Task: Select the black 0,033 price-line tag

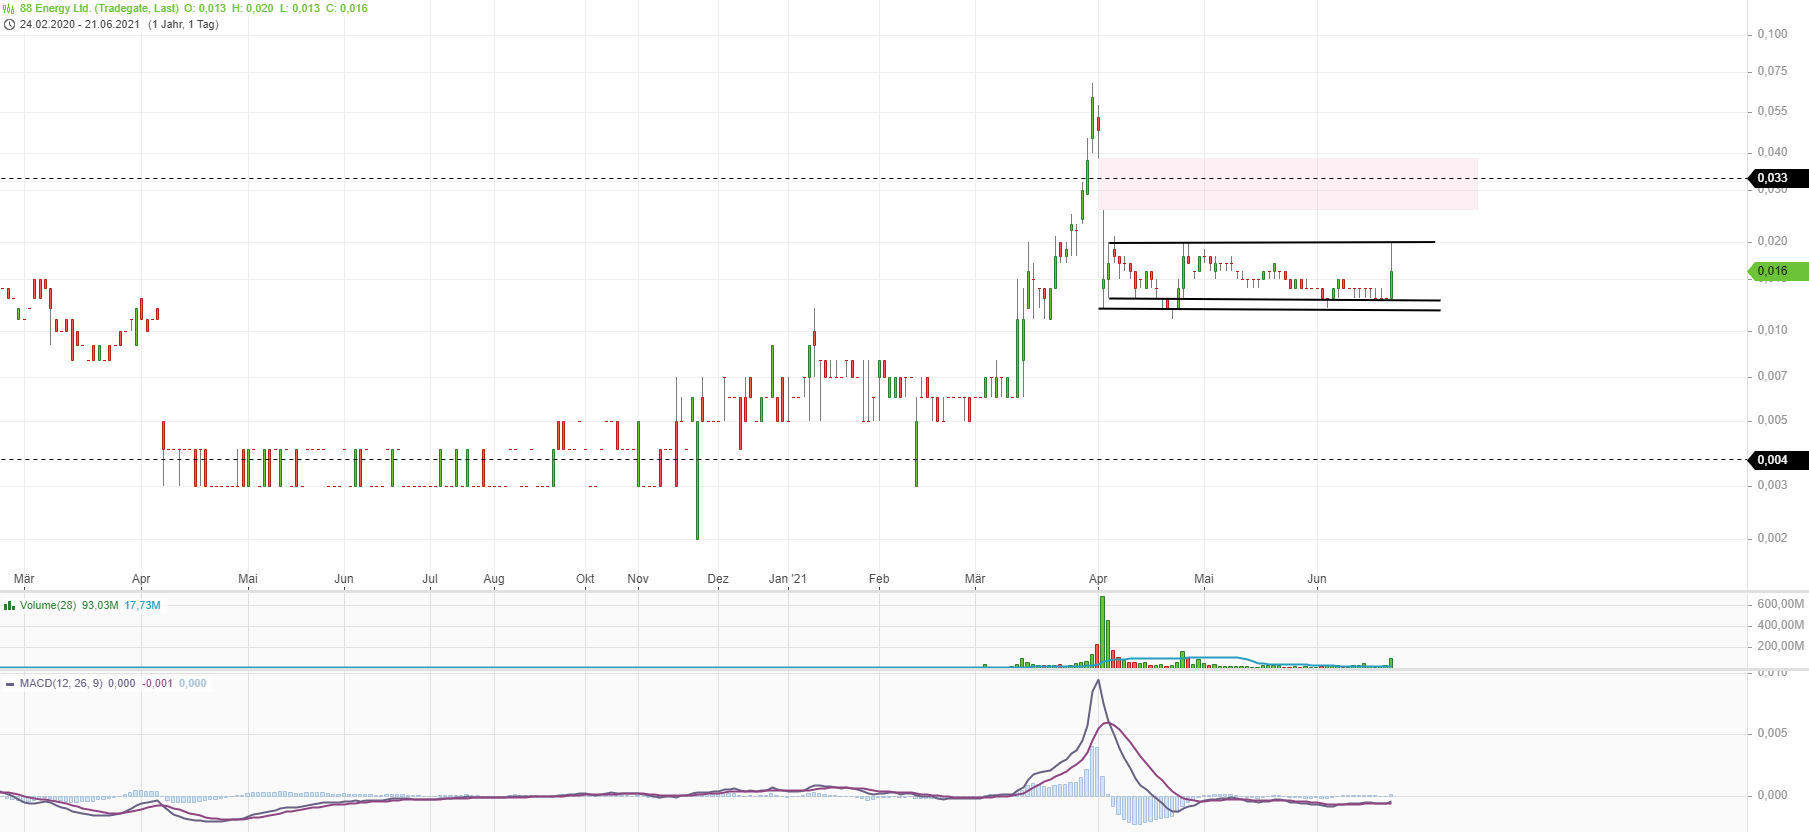Action: tap(1778, 178)
